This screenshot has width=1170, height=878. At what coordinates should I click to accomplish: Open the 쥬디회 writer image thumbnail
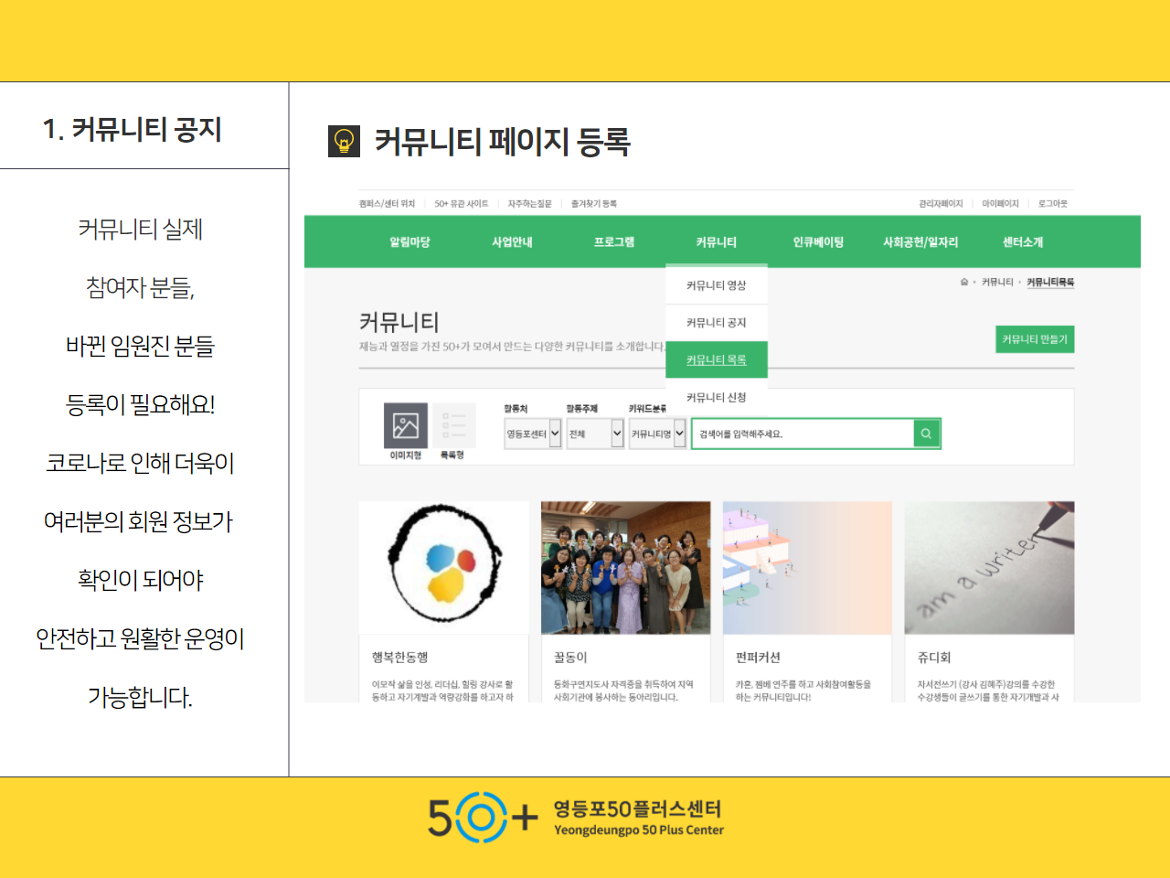(x=989, y=567)
